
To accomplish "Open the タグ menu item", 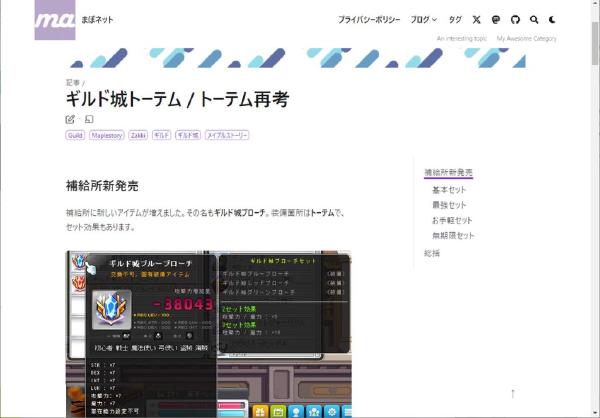I will (455, 20).
